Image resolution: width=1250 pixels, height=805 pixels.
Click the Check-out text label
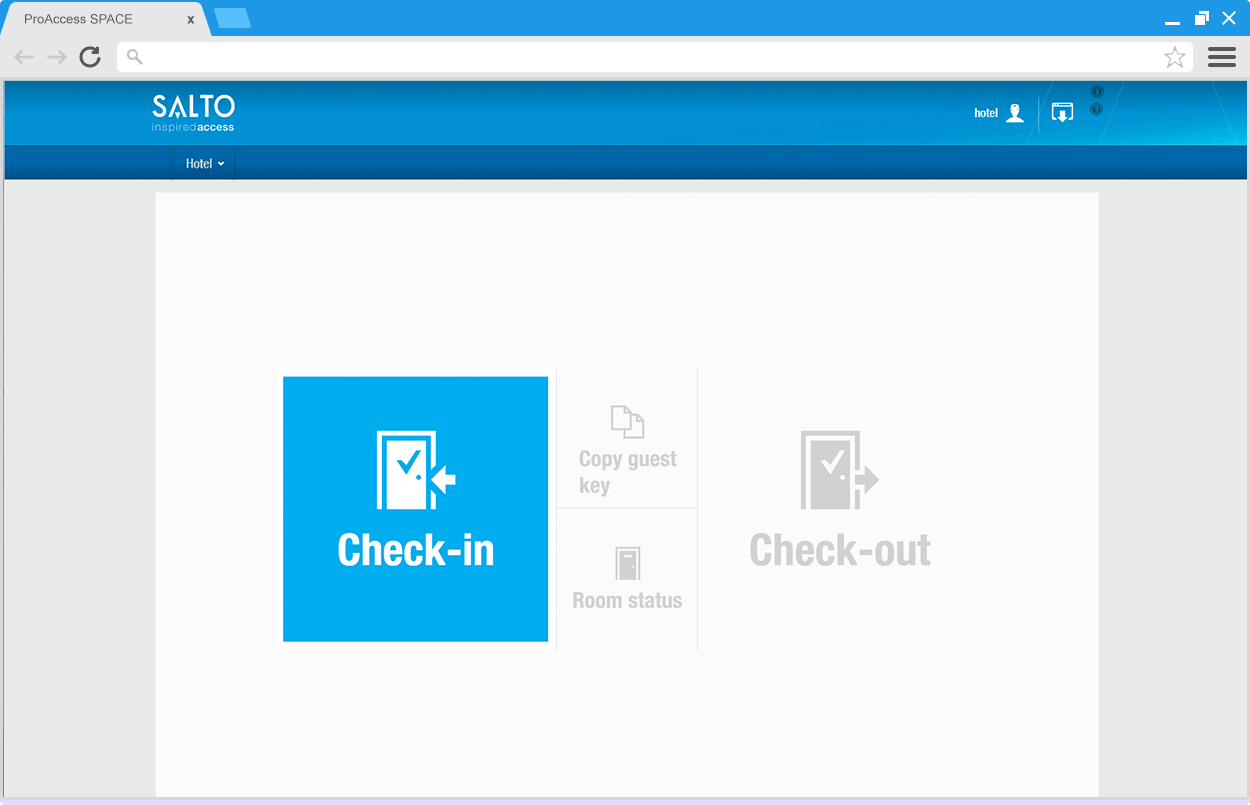pyautogui.click(x=839, y=550)
